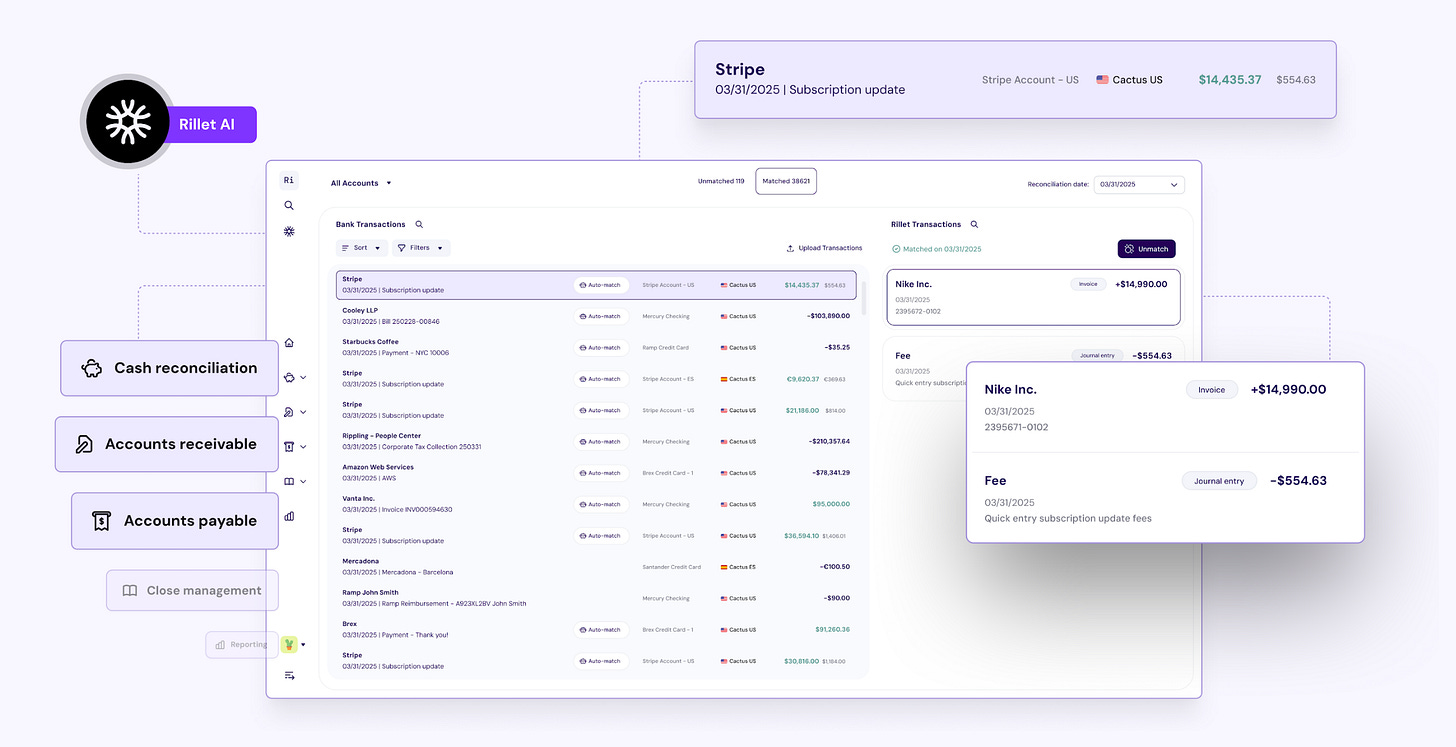
Task: Search within Bank Transactions
Action: click(x=419, y=225)
